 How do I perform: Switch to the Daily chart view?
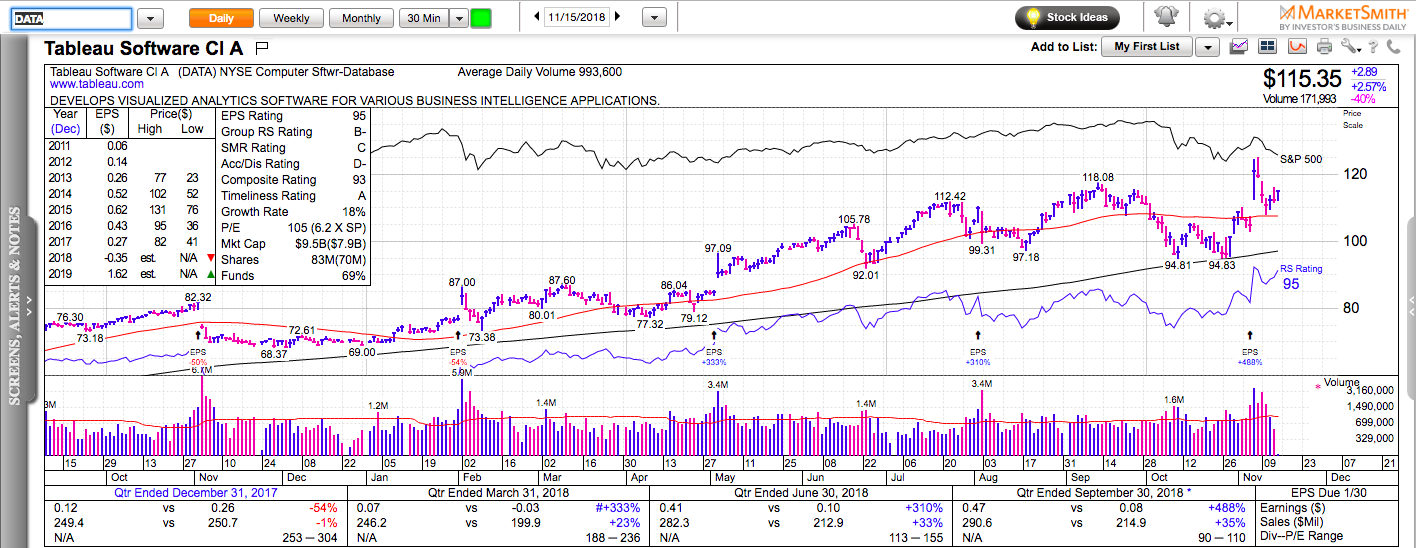(x=221, y=18)
